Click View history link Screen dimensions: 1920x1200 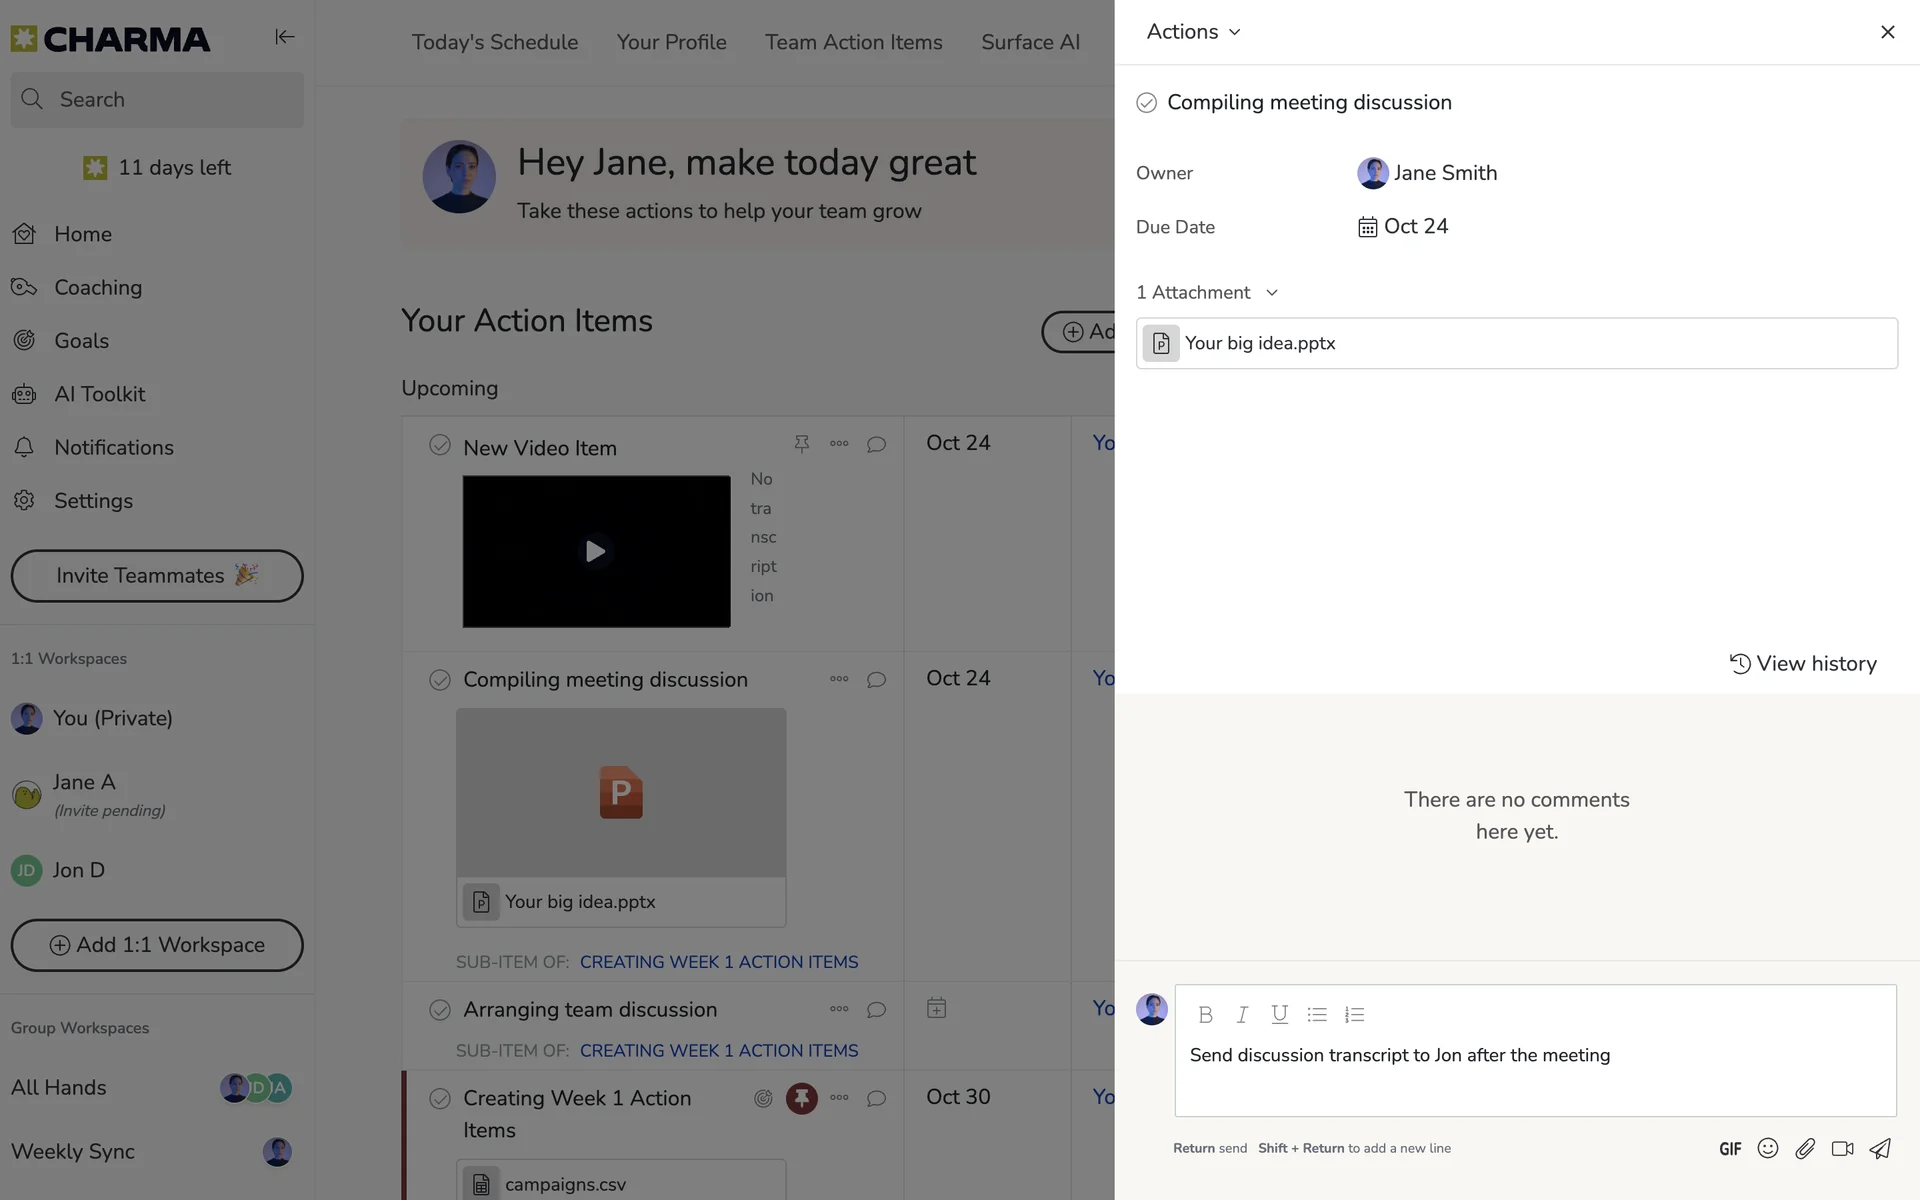(1803, 663)
